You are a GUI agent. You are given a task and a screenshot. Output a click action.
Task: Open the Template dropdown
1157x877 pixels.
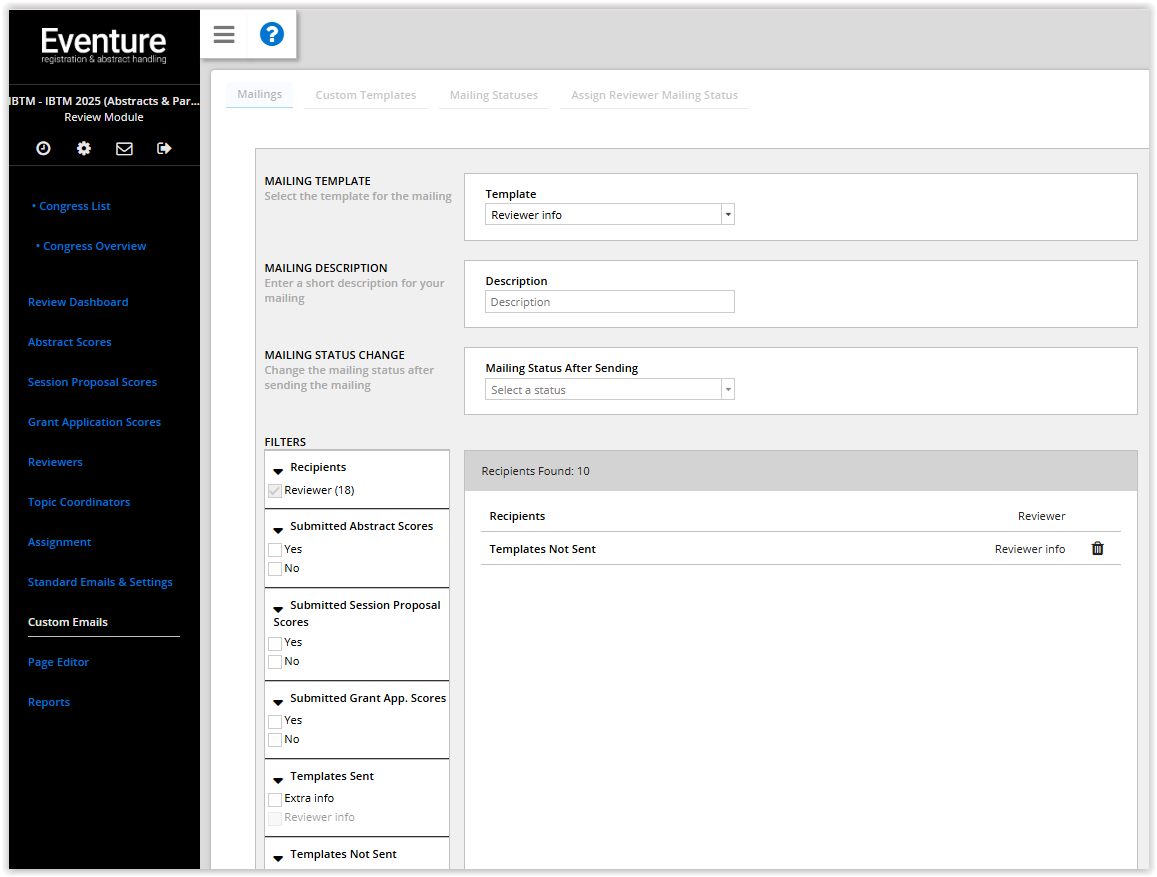click(x=609, y=215)
